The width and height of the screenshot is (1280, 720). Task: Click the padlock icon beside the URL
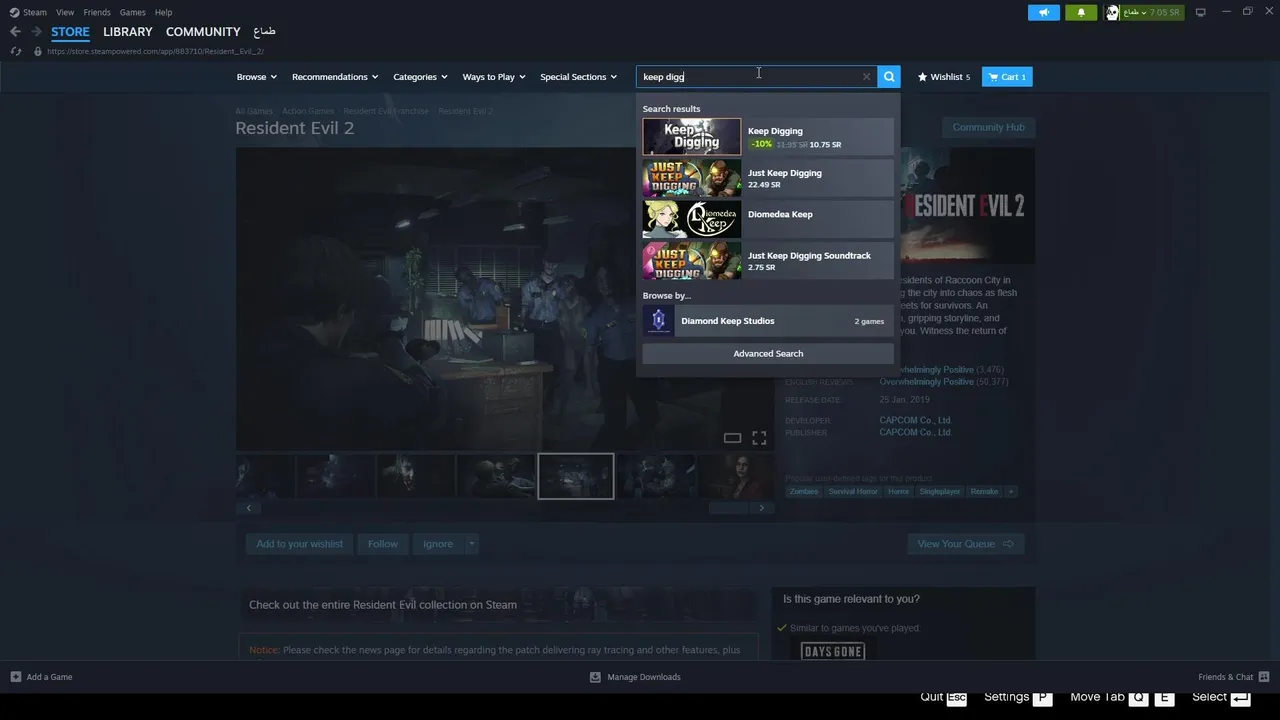tap(38, 51)
